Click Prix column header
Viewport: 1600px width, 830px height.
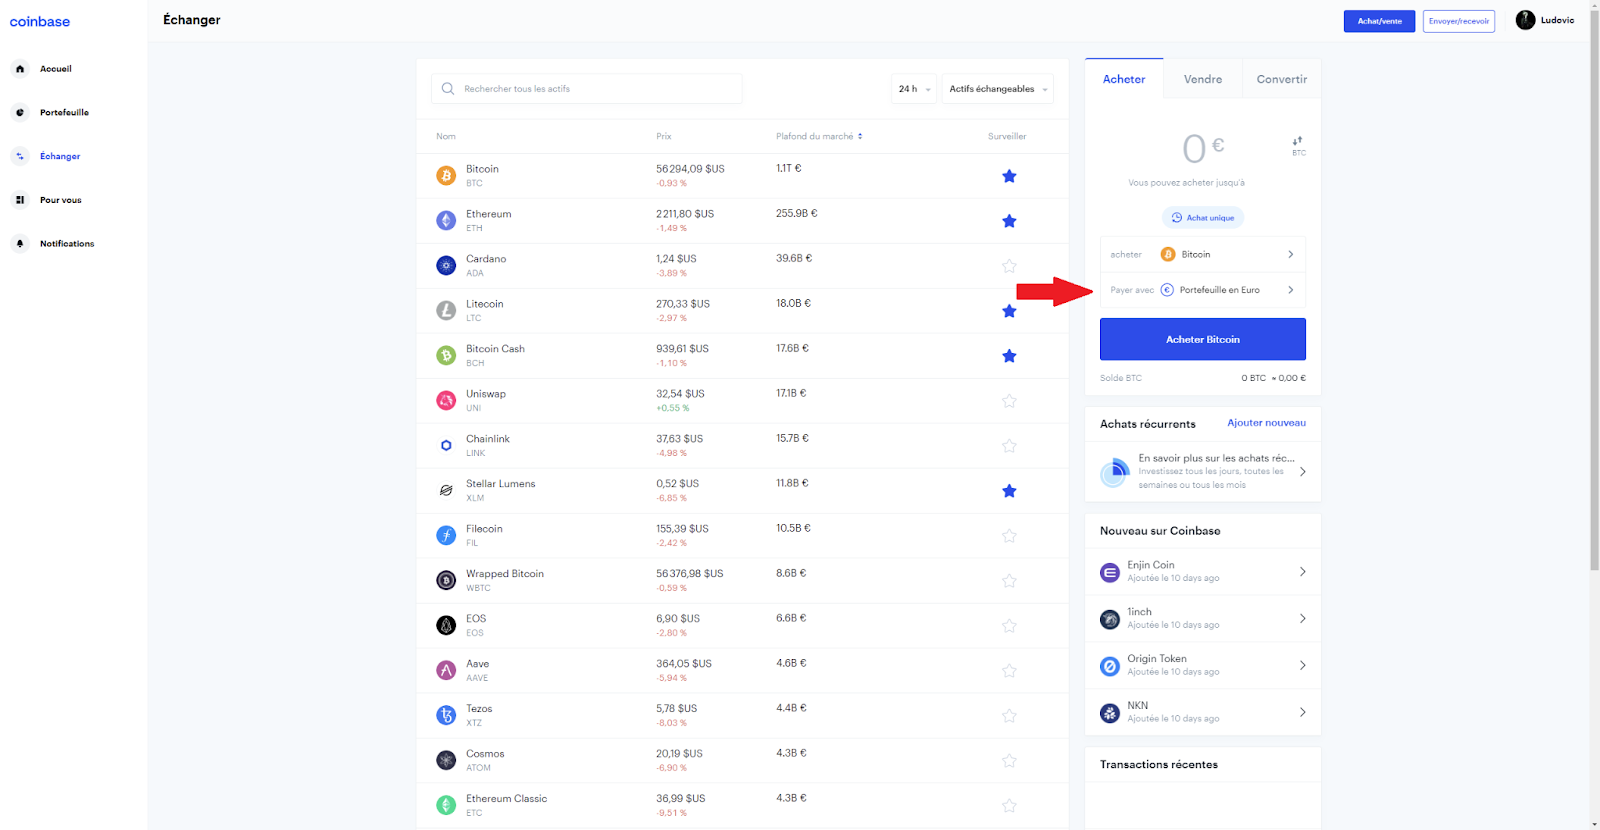pyautogui.click(x=664, y=136)
